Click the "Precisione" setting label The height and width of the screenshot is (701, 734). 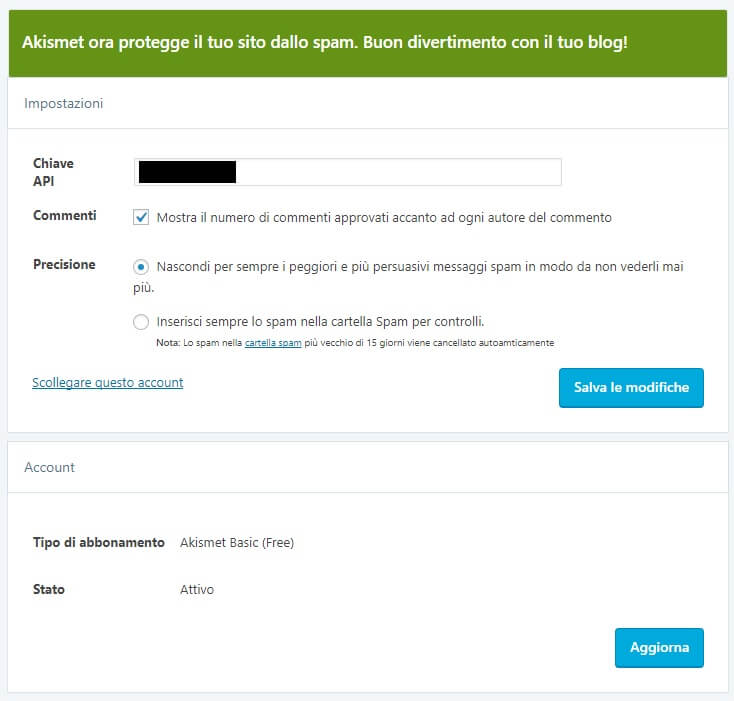coord(65,265)
